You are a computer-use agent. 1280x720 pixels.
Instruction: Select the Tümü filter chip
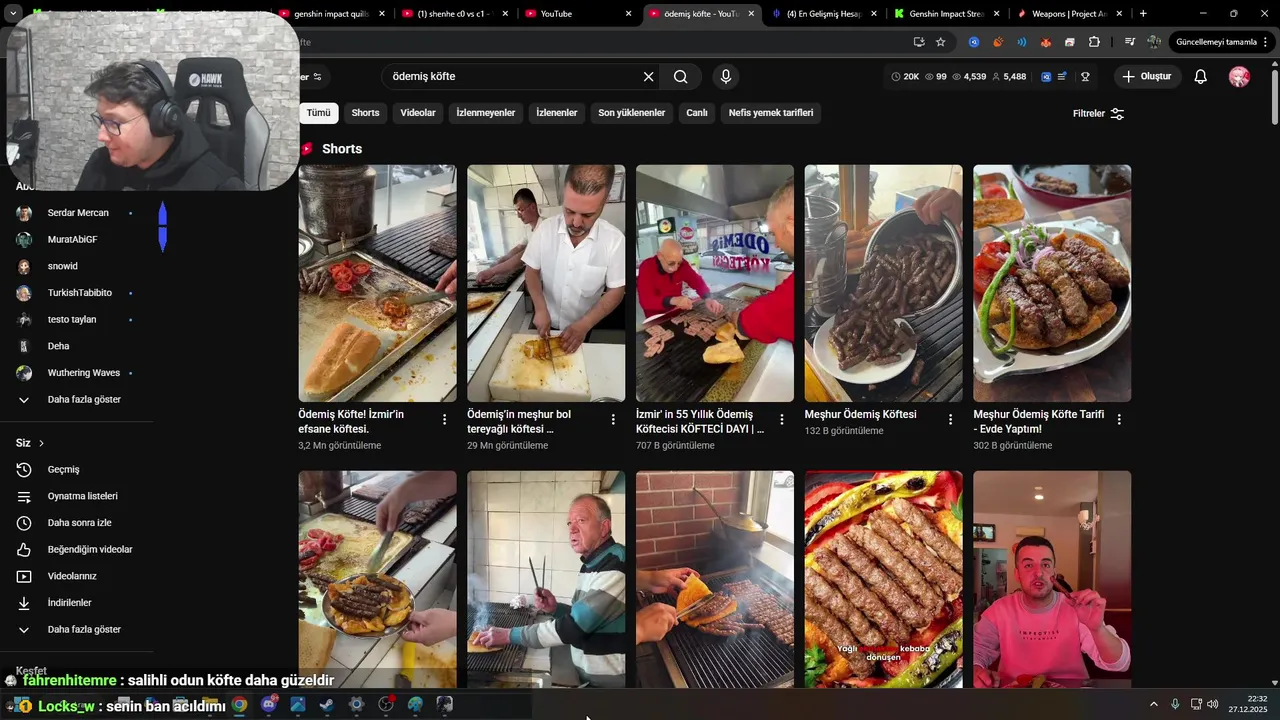318,113
